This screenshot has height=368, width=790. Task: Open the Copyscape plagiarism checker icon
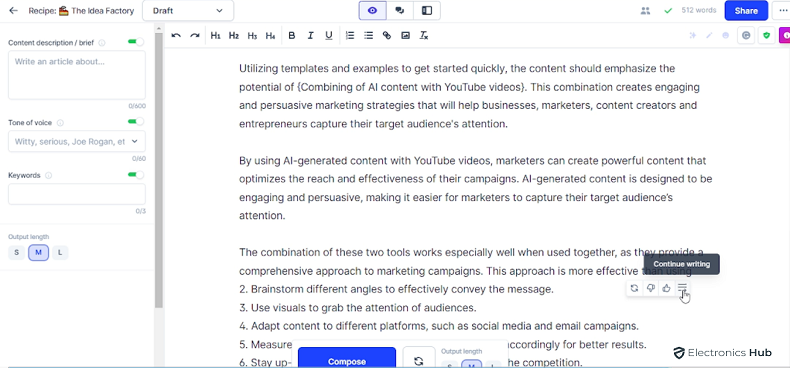(x=746, y=35)
